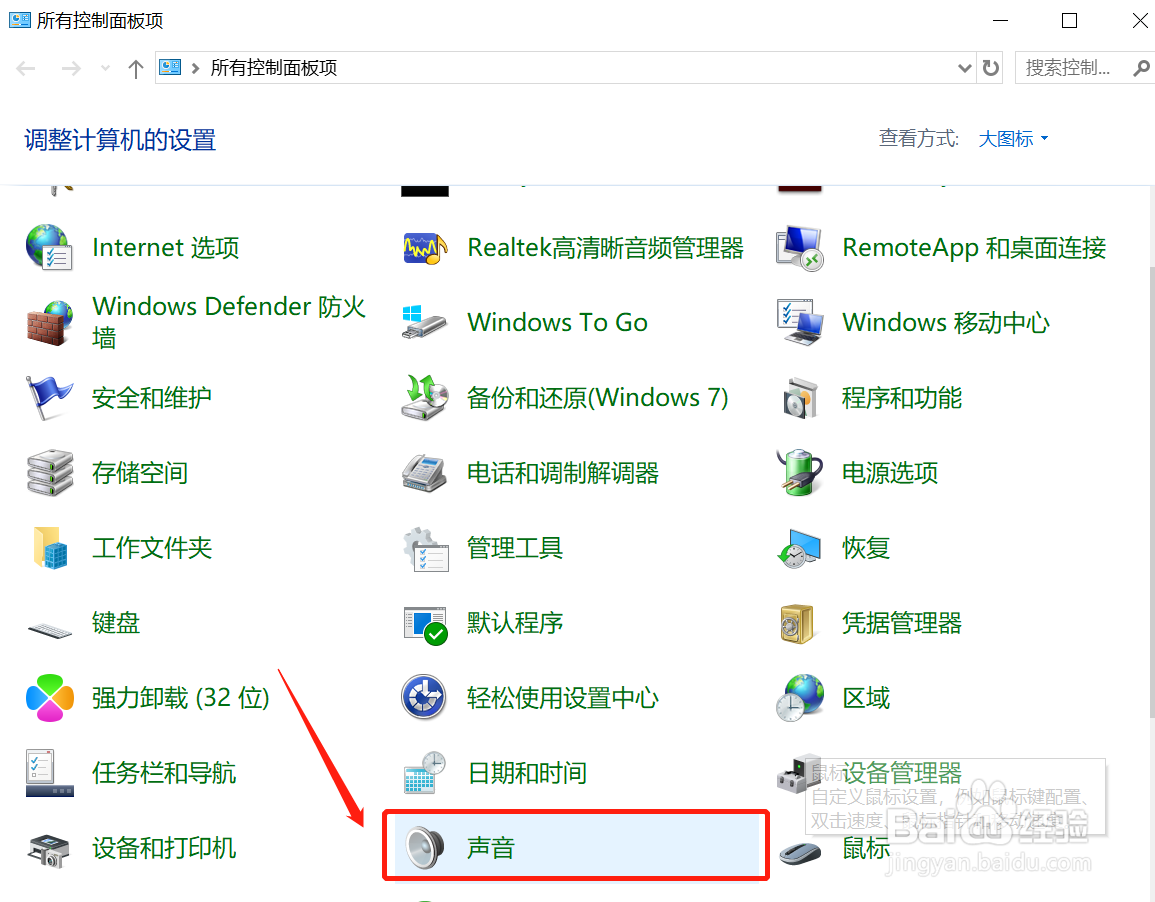Open the 默认程序 icon
This screenshot has height=902, width=1155.
point(425,625)
